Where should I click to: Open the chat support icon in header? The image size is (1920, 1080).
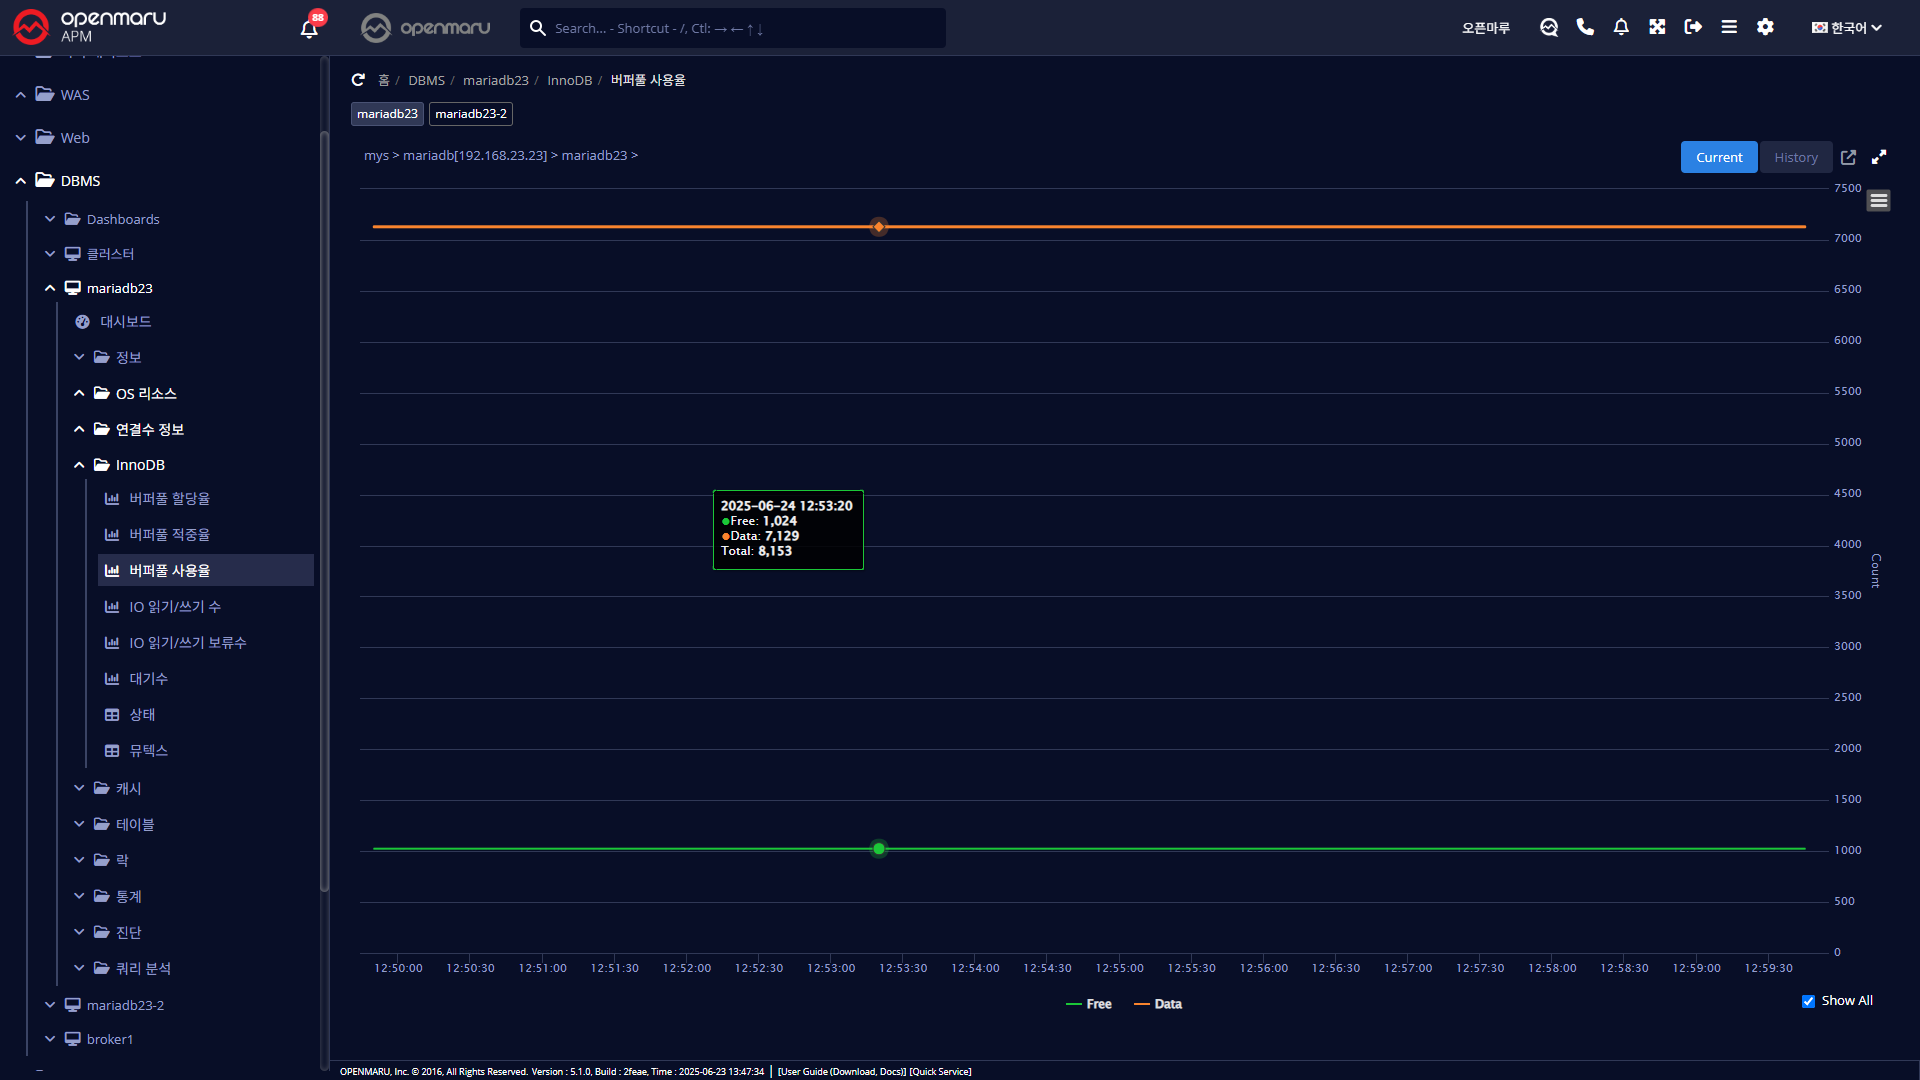pyautogui.click(x=1549, y=27)
